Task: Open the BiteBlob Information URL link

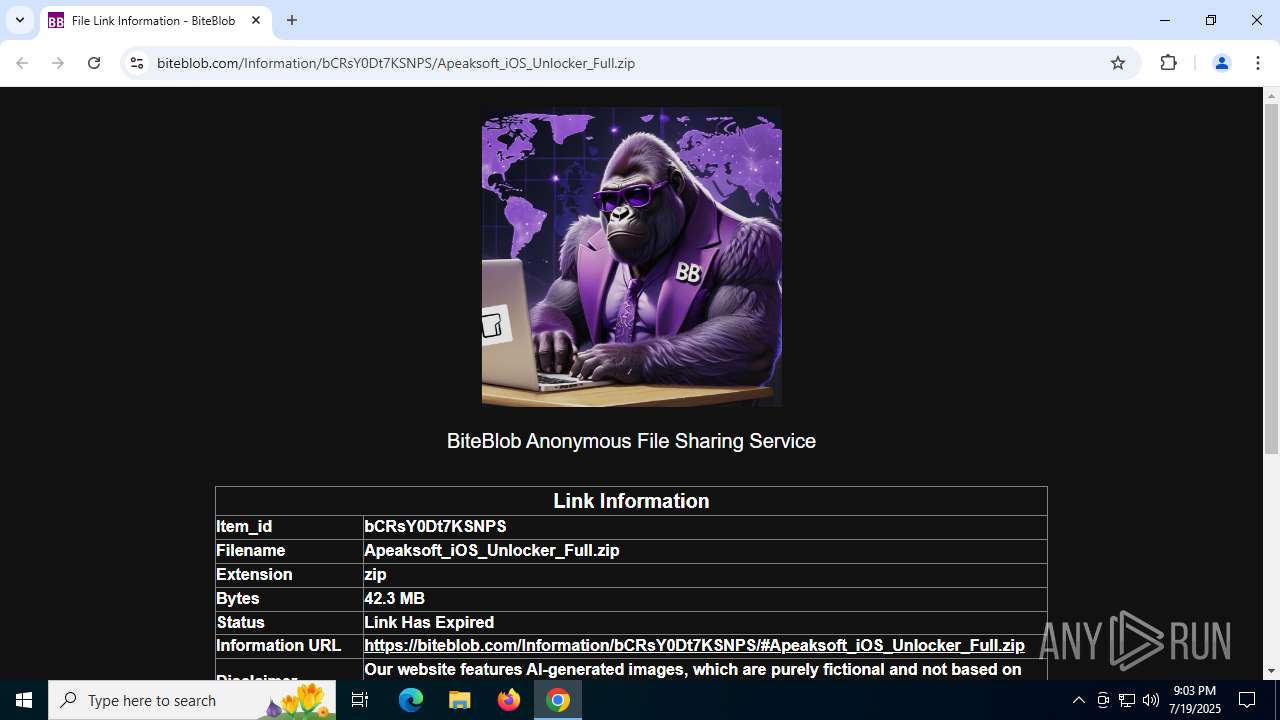Action: click(694, 646)
